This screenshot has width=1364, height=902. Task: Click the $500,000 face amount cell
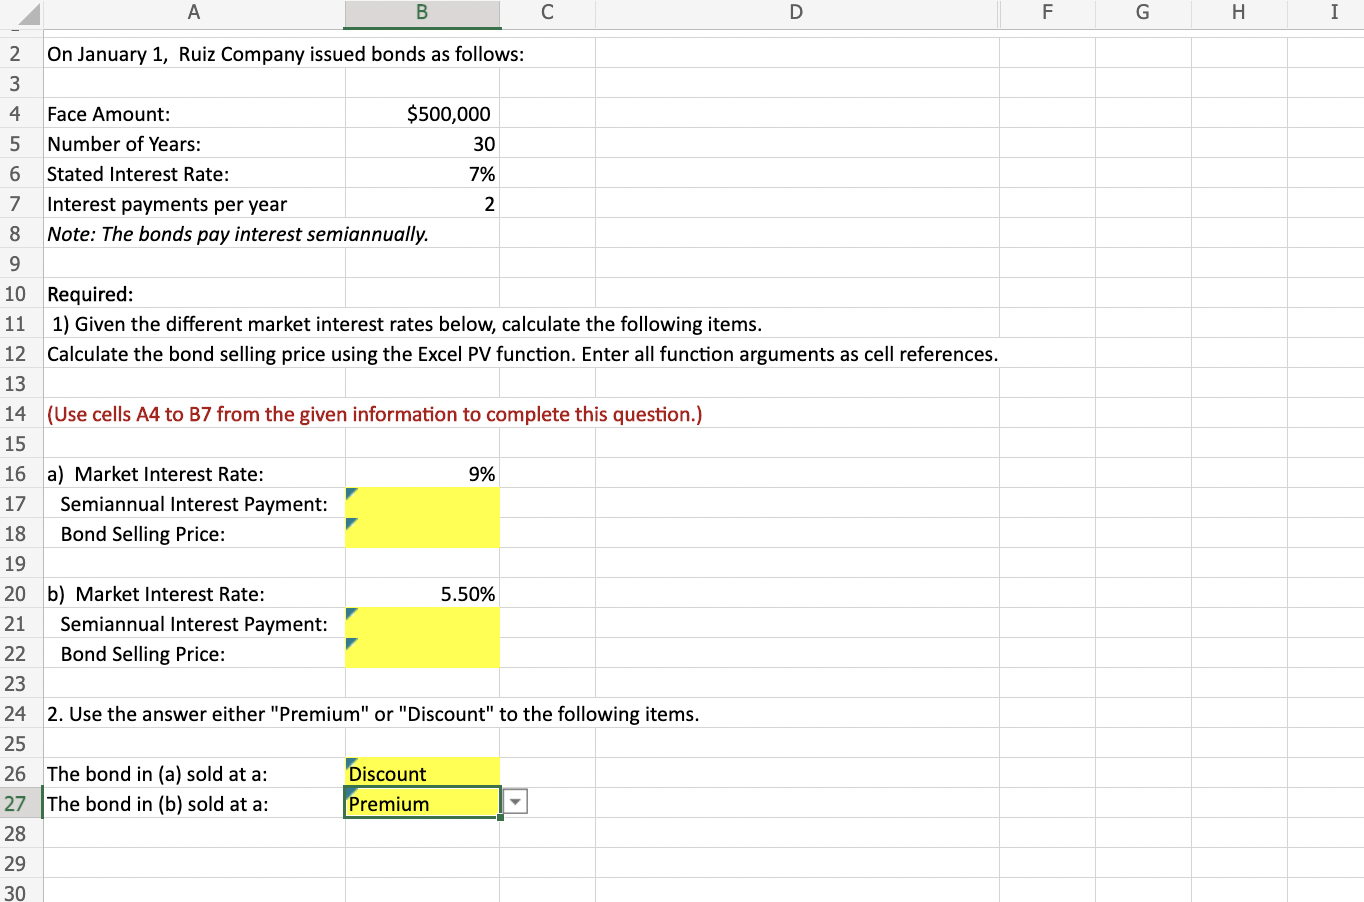pyautogui.click(x=422, y=113)
